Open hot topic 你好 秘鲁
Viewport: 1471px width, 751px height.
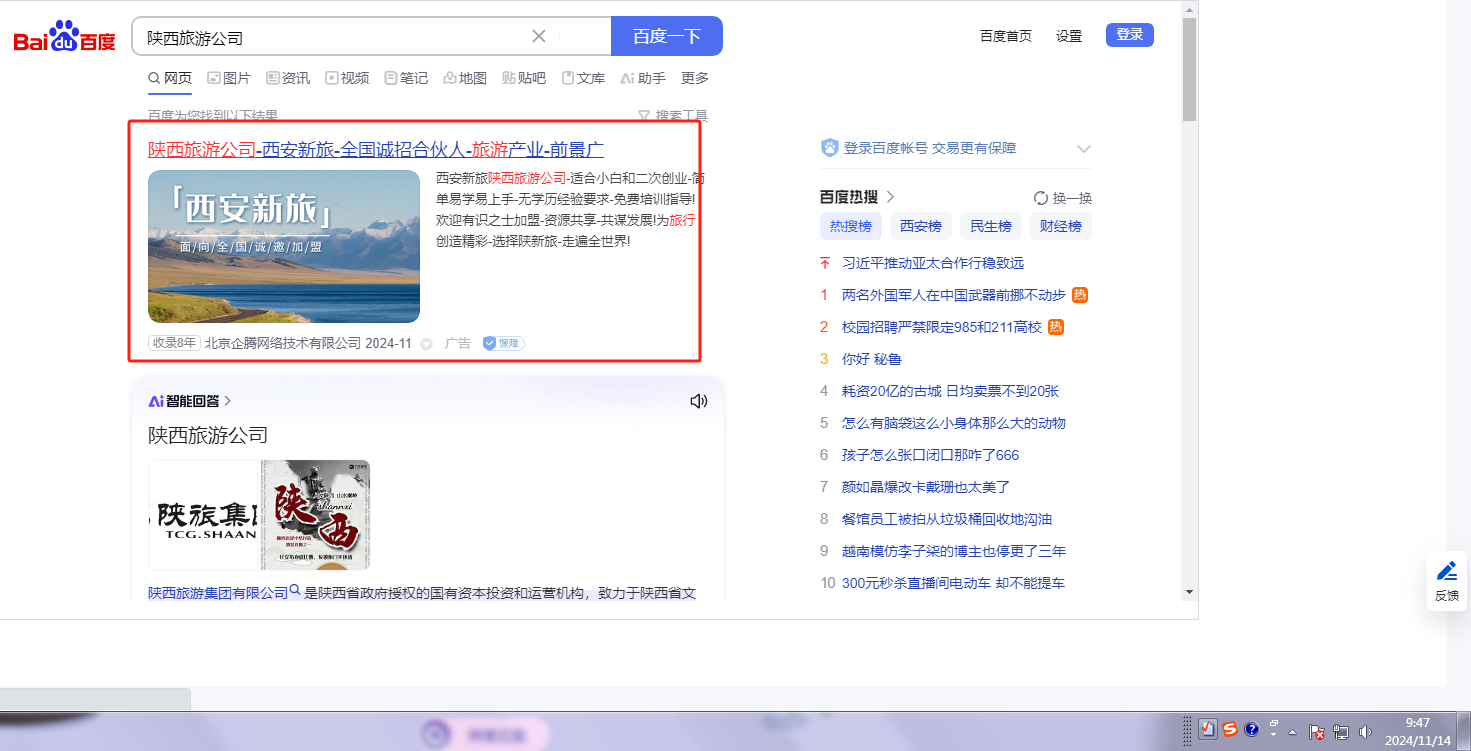pos(871,359)
